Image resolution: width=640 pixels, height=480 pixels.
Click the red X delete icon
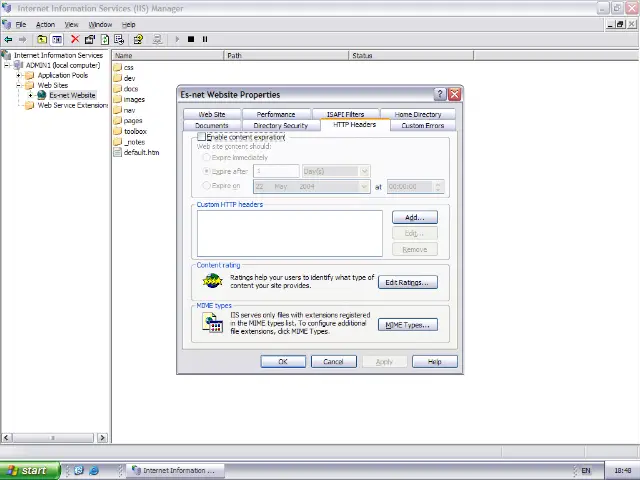click(75, 39)
